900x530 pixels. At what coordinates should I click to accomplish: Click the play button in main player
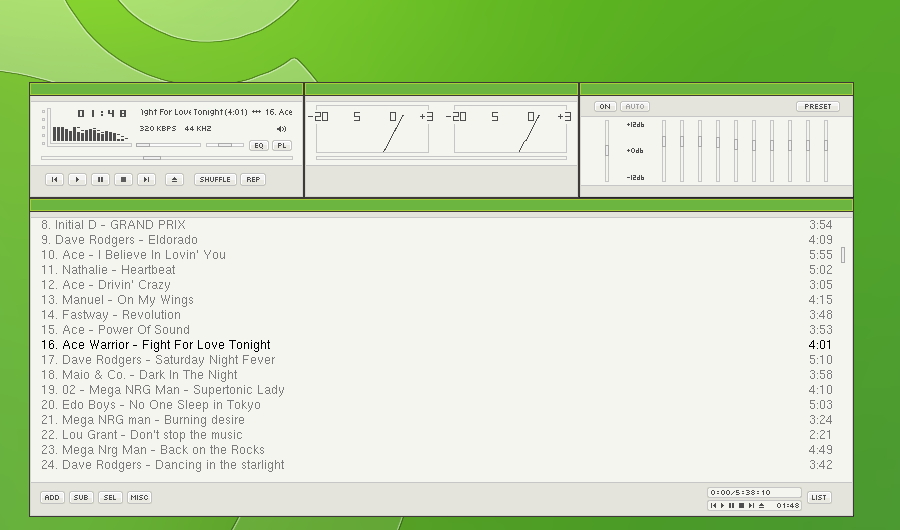click(x=77, y=180)
